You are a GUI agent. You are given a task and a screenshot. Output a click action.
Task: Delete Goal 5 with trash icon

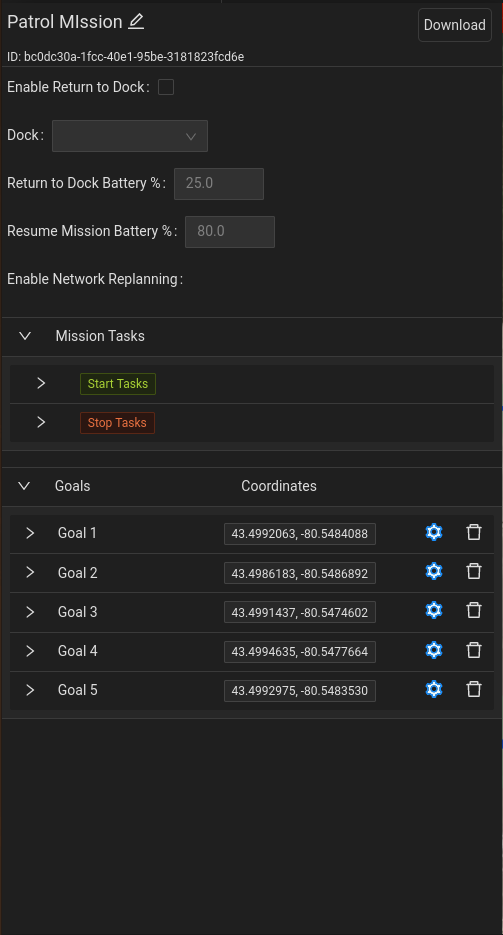click(474, 689)
